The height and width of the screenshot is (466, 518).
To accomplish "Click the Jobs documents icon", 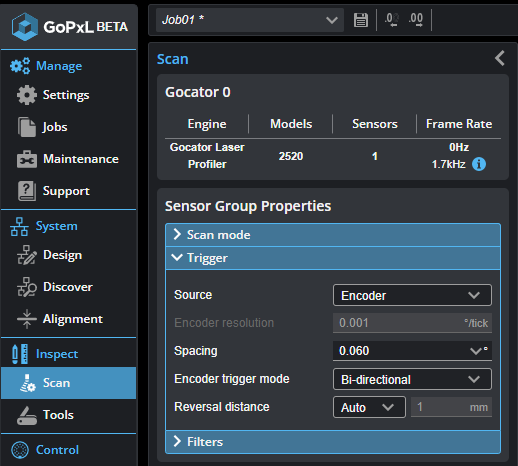I will click(27, 127).
